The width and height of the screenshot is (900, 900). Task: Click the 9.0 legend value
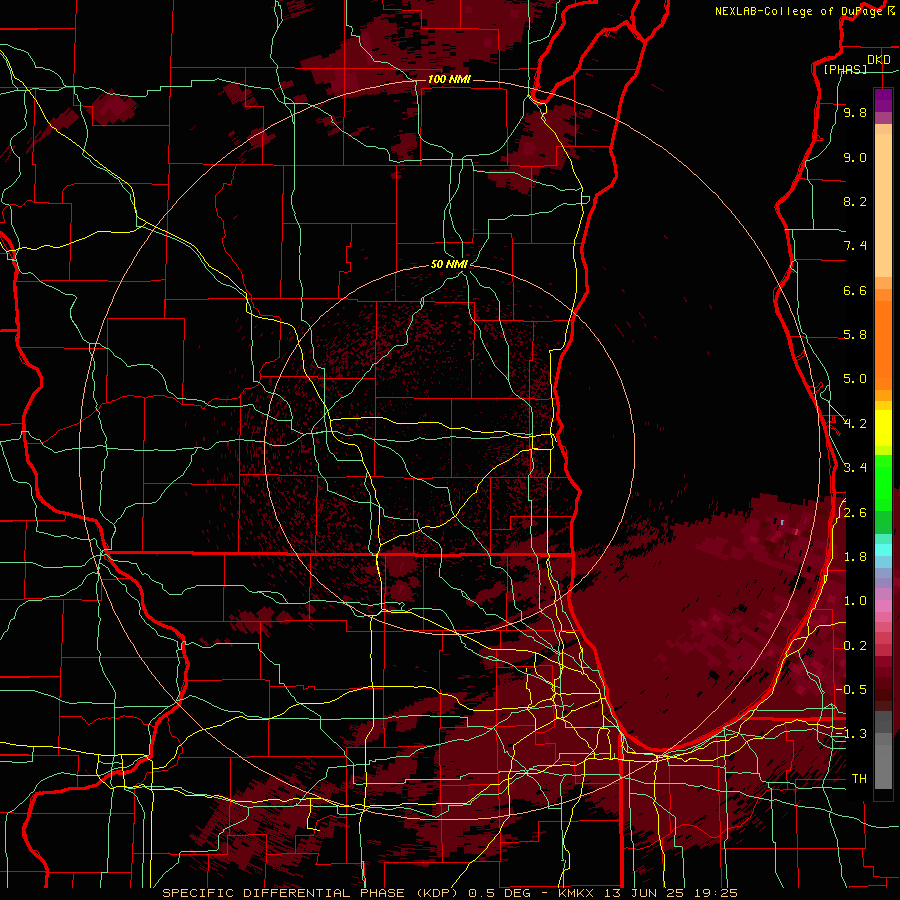click(855, 157)
